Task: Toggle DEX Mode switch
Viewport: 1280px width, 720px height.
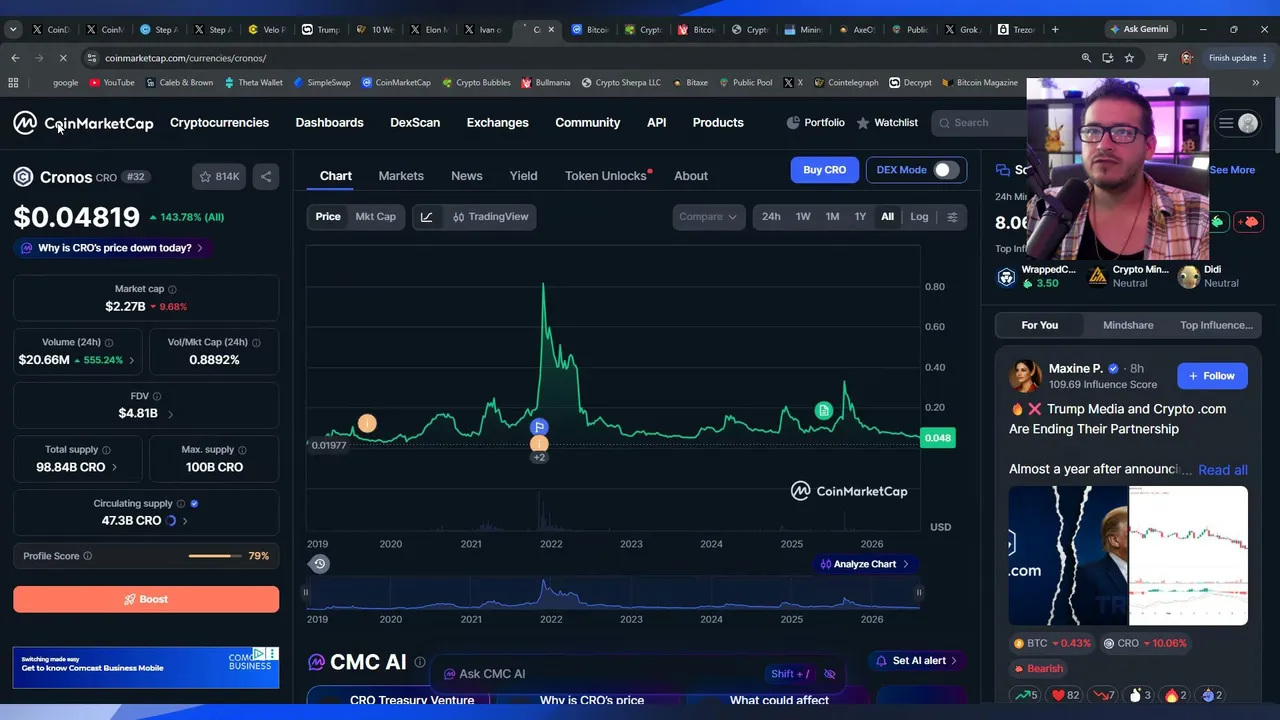Action: point(946,170)
